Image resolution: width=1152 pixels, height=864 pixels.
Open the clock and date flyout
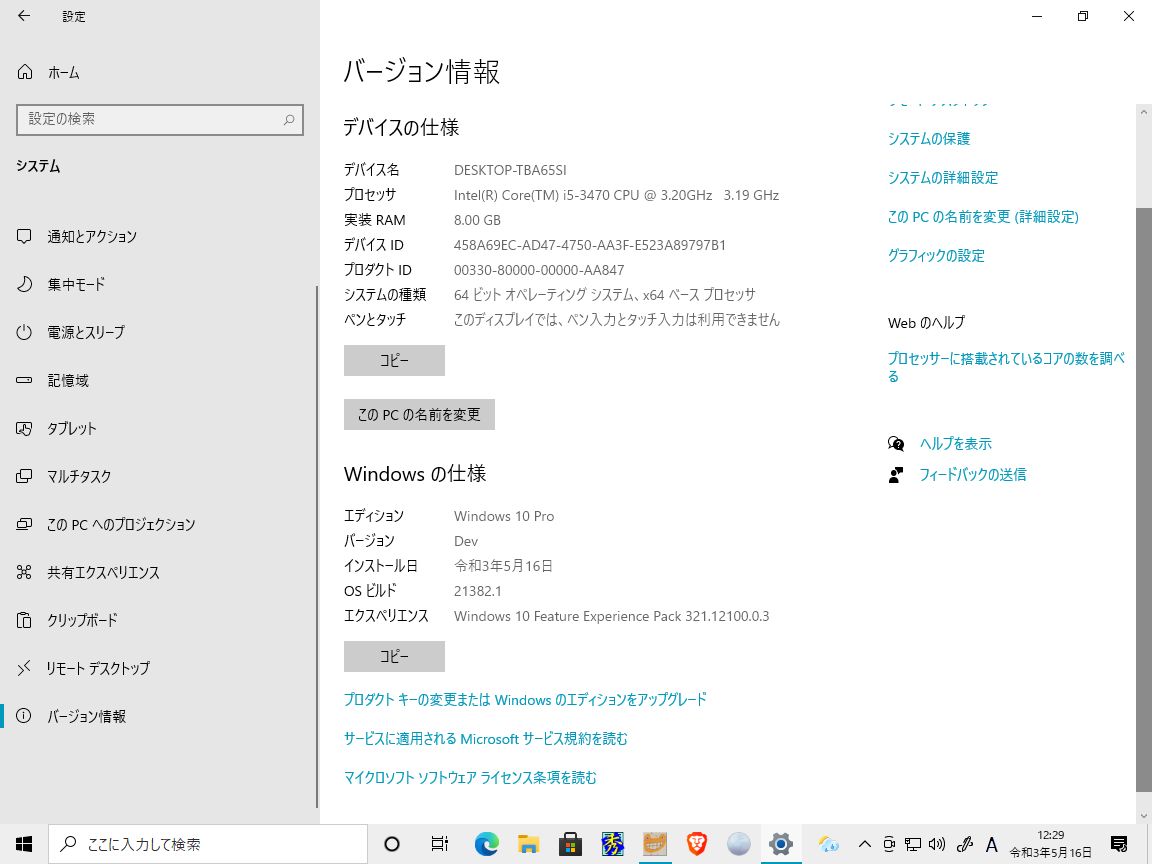1051,844
